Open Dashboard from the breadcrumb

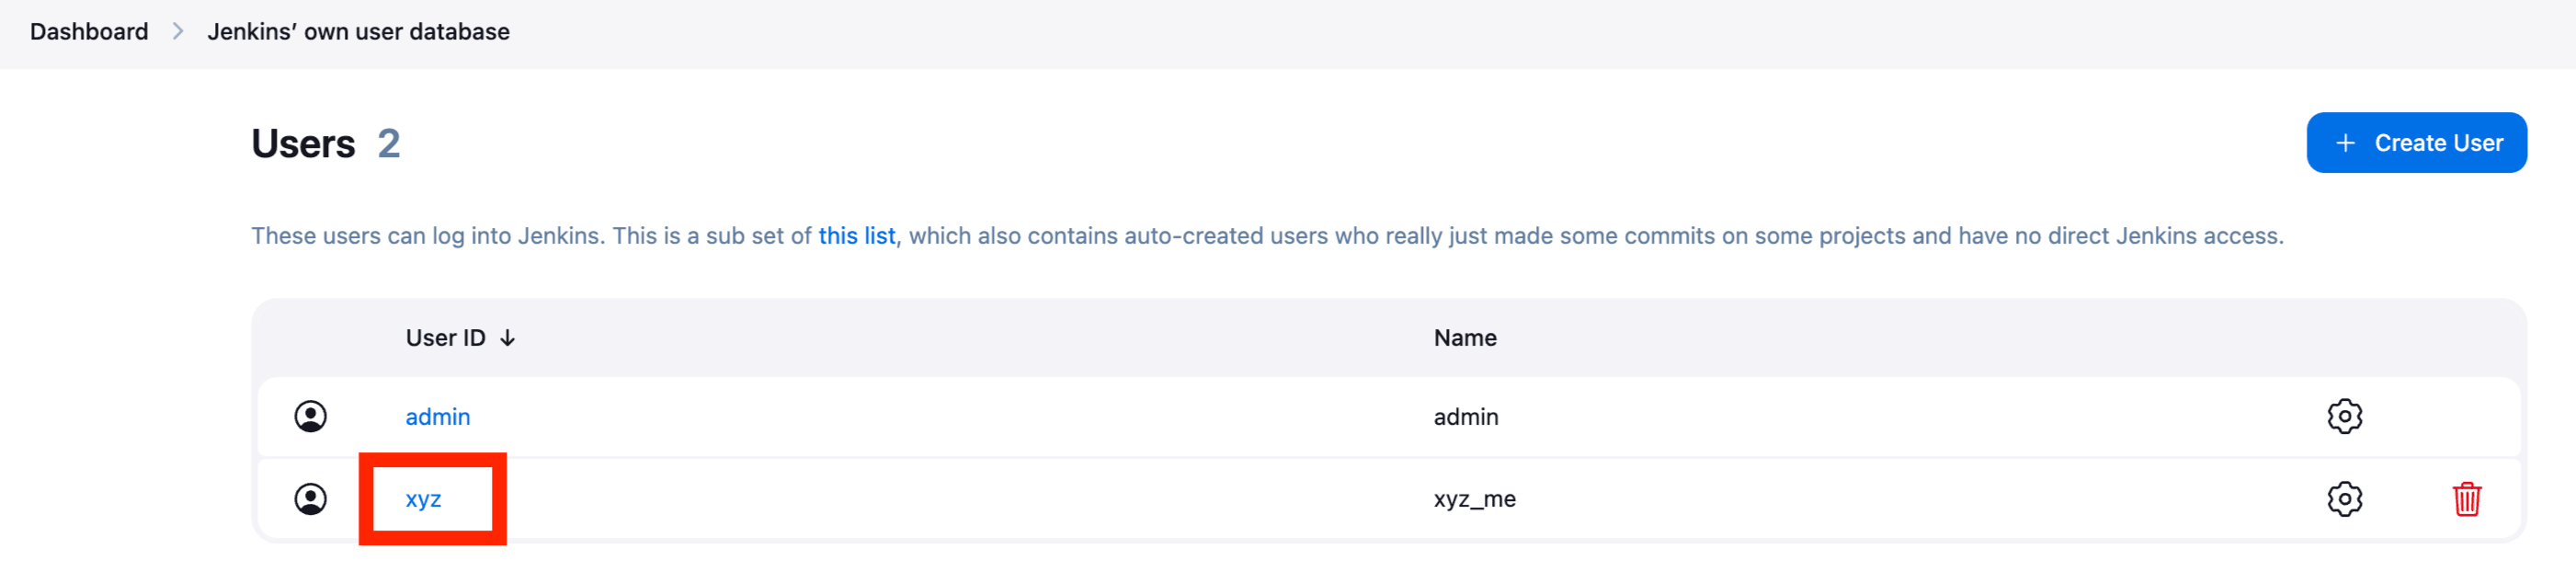[x=88, y=31]
